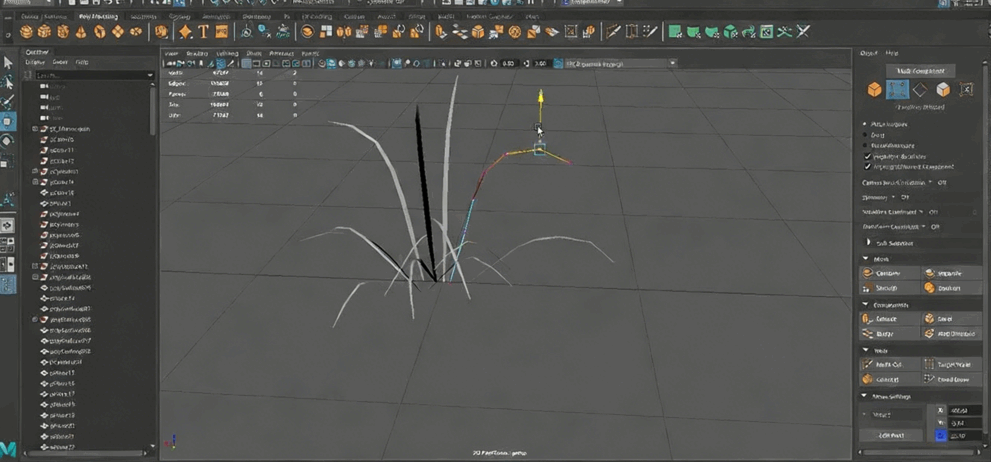Image resolution: width=991 pixels, height=462 pixels.
Task: Click the polygon cube shelf icon
Action: pos(45,32)
